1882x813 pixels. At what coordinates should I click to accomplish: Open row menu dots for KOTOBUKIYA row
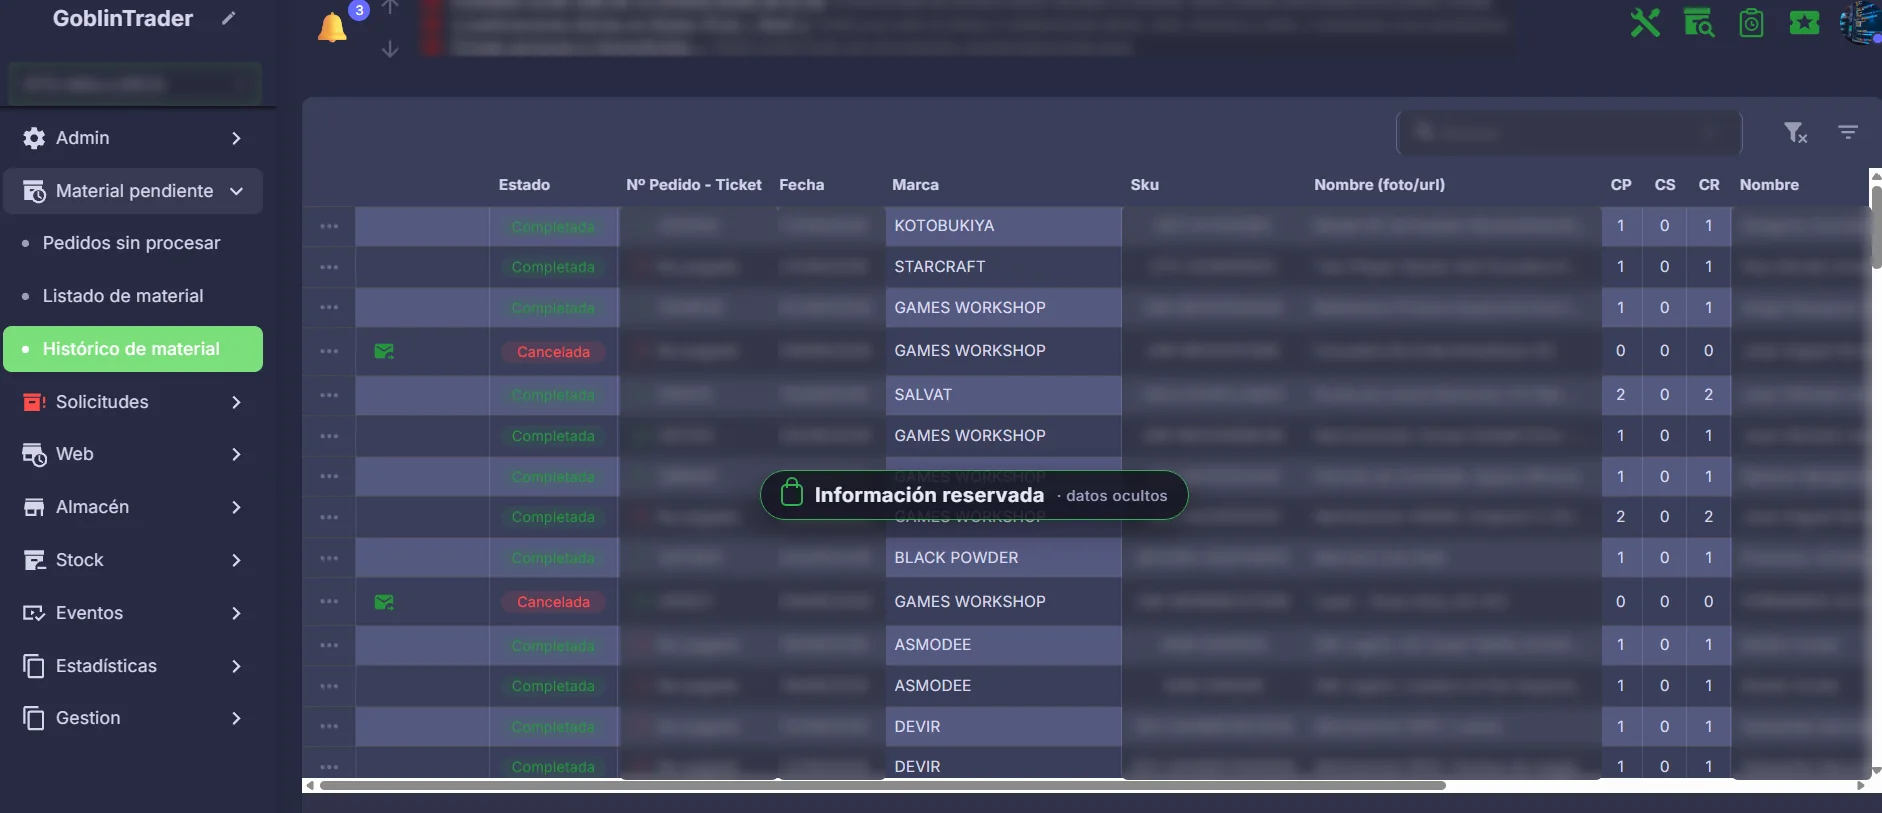(x=329, y=226)
